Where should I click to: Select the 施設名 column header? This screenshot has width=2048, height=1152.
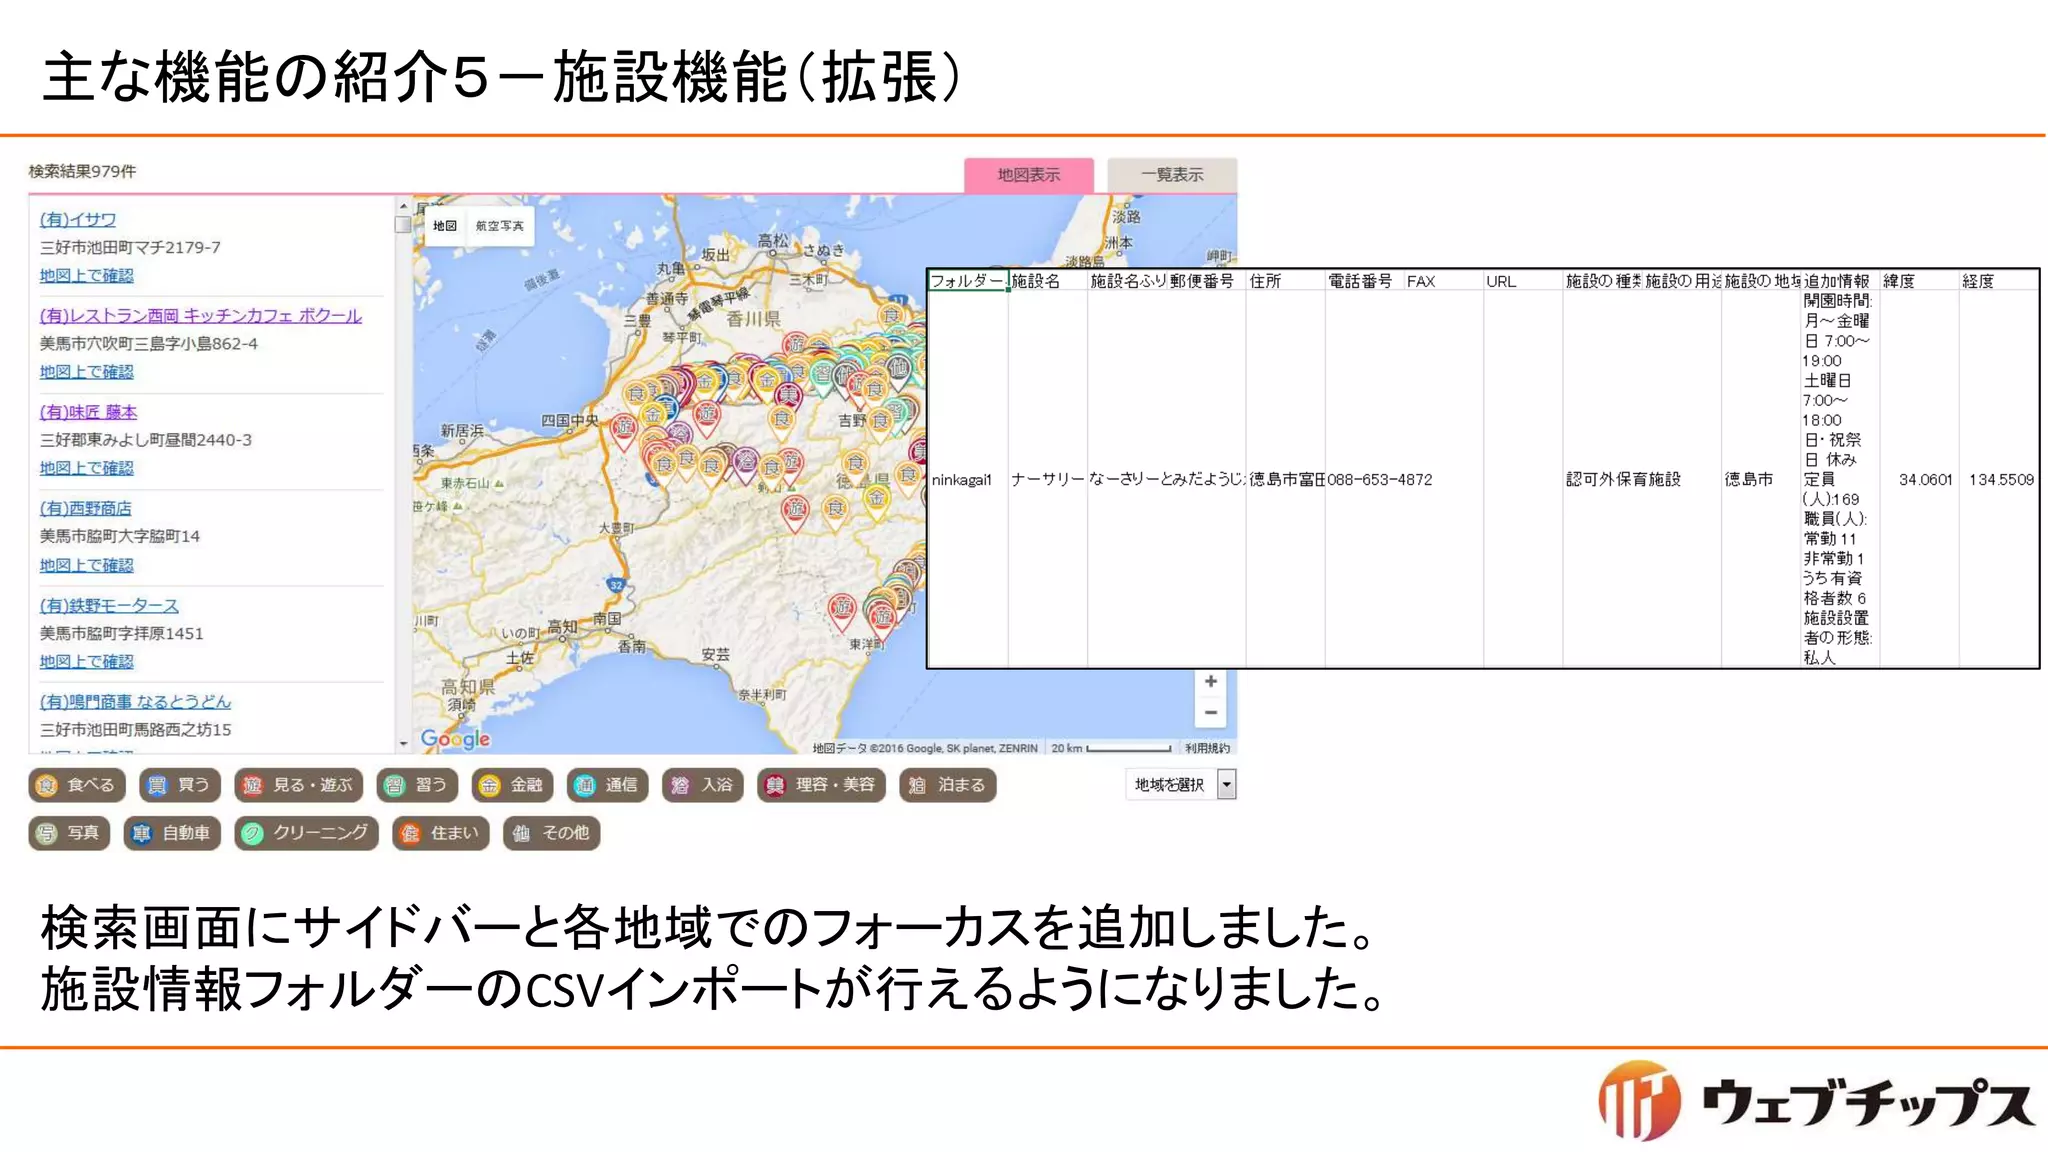tap(1048, 281)
